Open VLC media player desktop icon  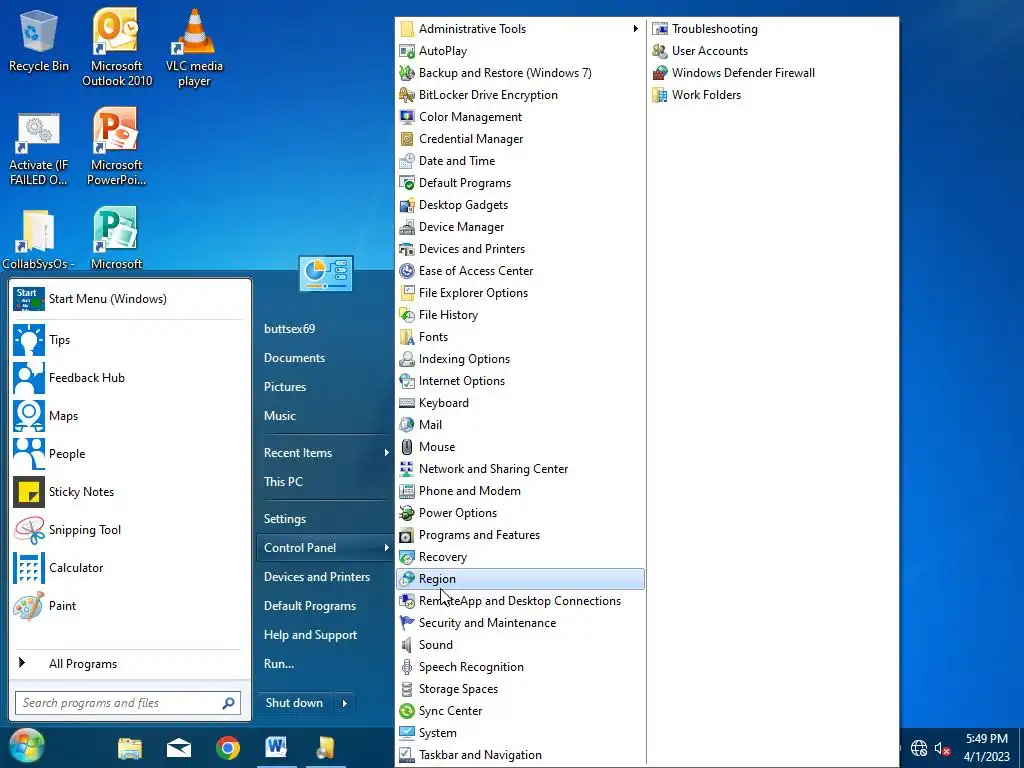point(194,47)
